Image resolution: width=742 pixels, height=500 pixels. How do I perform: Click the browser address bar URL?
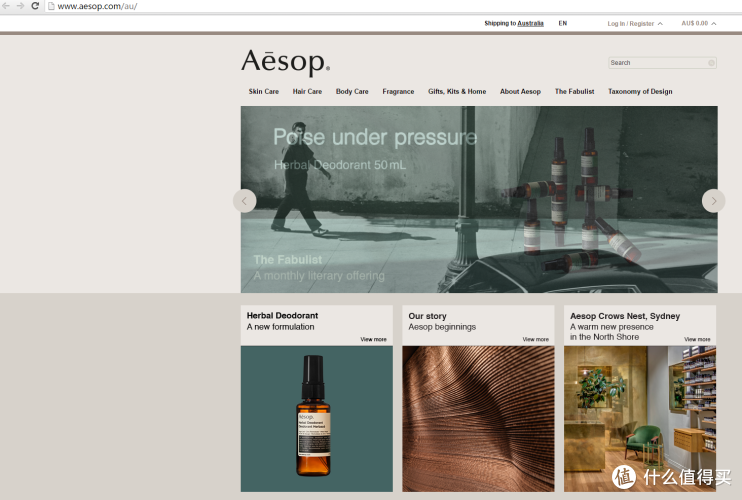coord(98,6)
